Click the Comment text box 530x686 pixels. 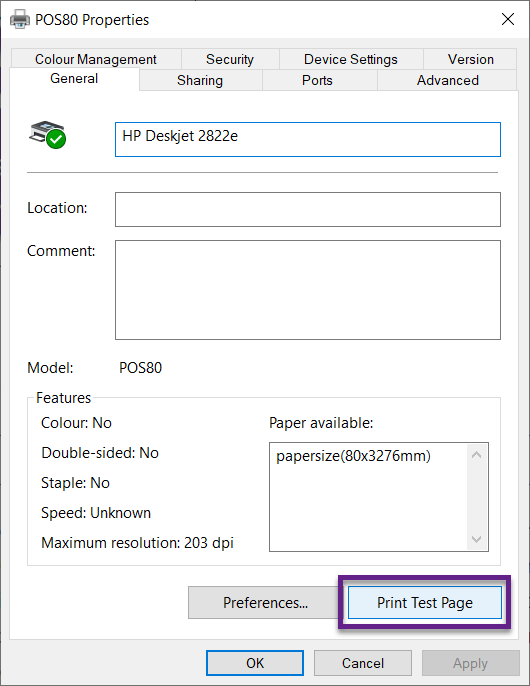pyautogui.click(x=308, y=290)
